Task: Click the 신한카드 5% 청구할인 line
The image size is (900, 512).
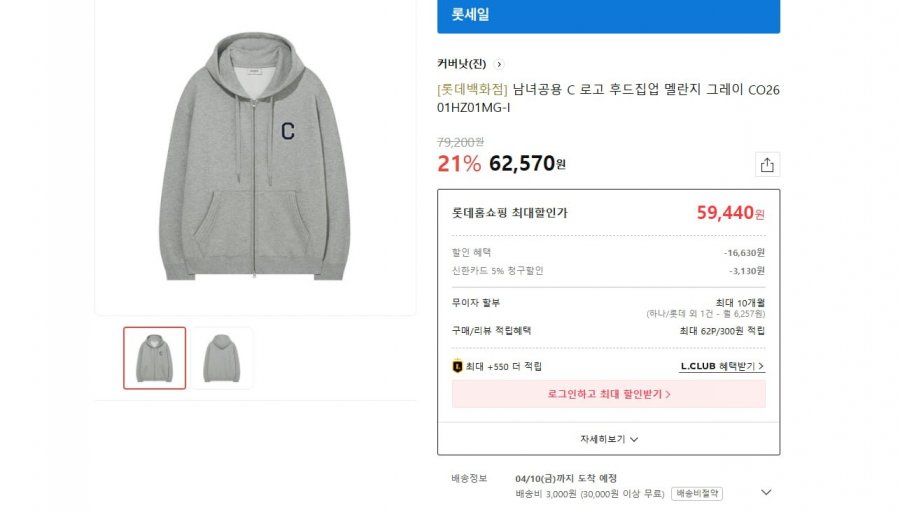Action: [x=498, y=270]
